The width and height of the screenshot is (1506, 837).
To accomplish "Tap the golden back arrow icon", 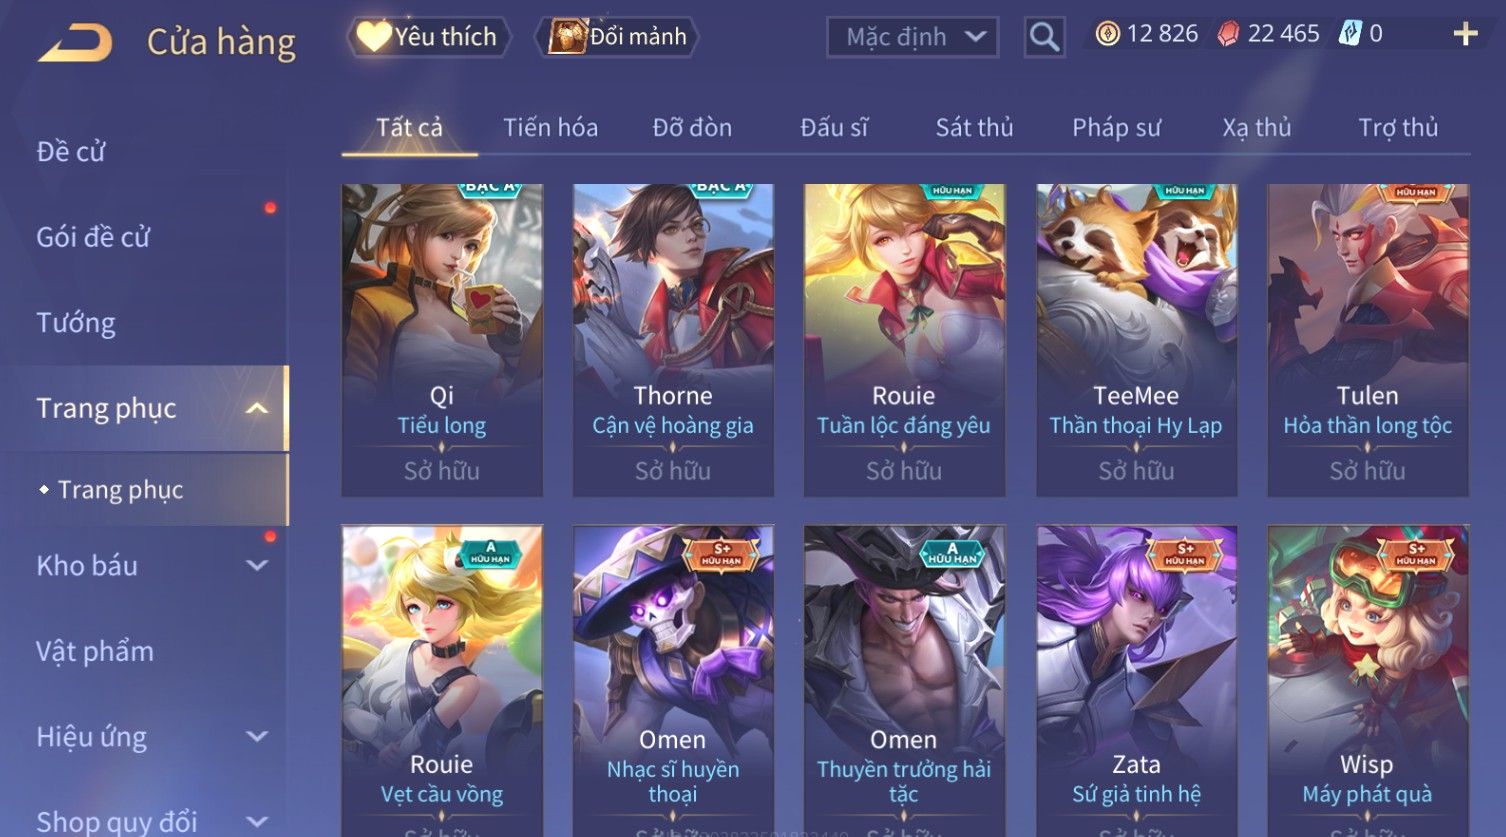I will [x=75, y=44].
